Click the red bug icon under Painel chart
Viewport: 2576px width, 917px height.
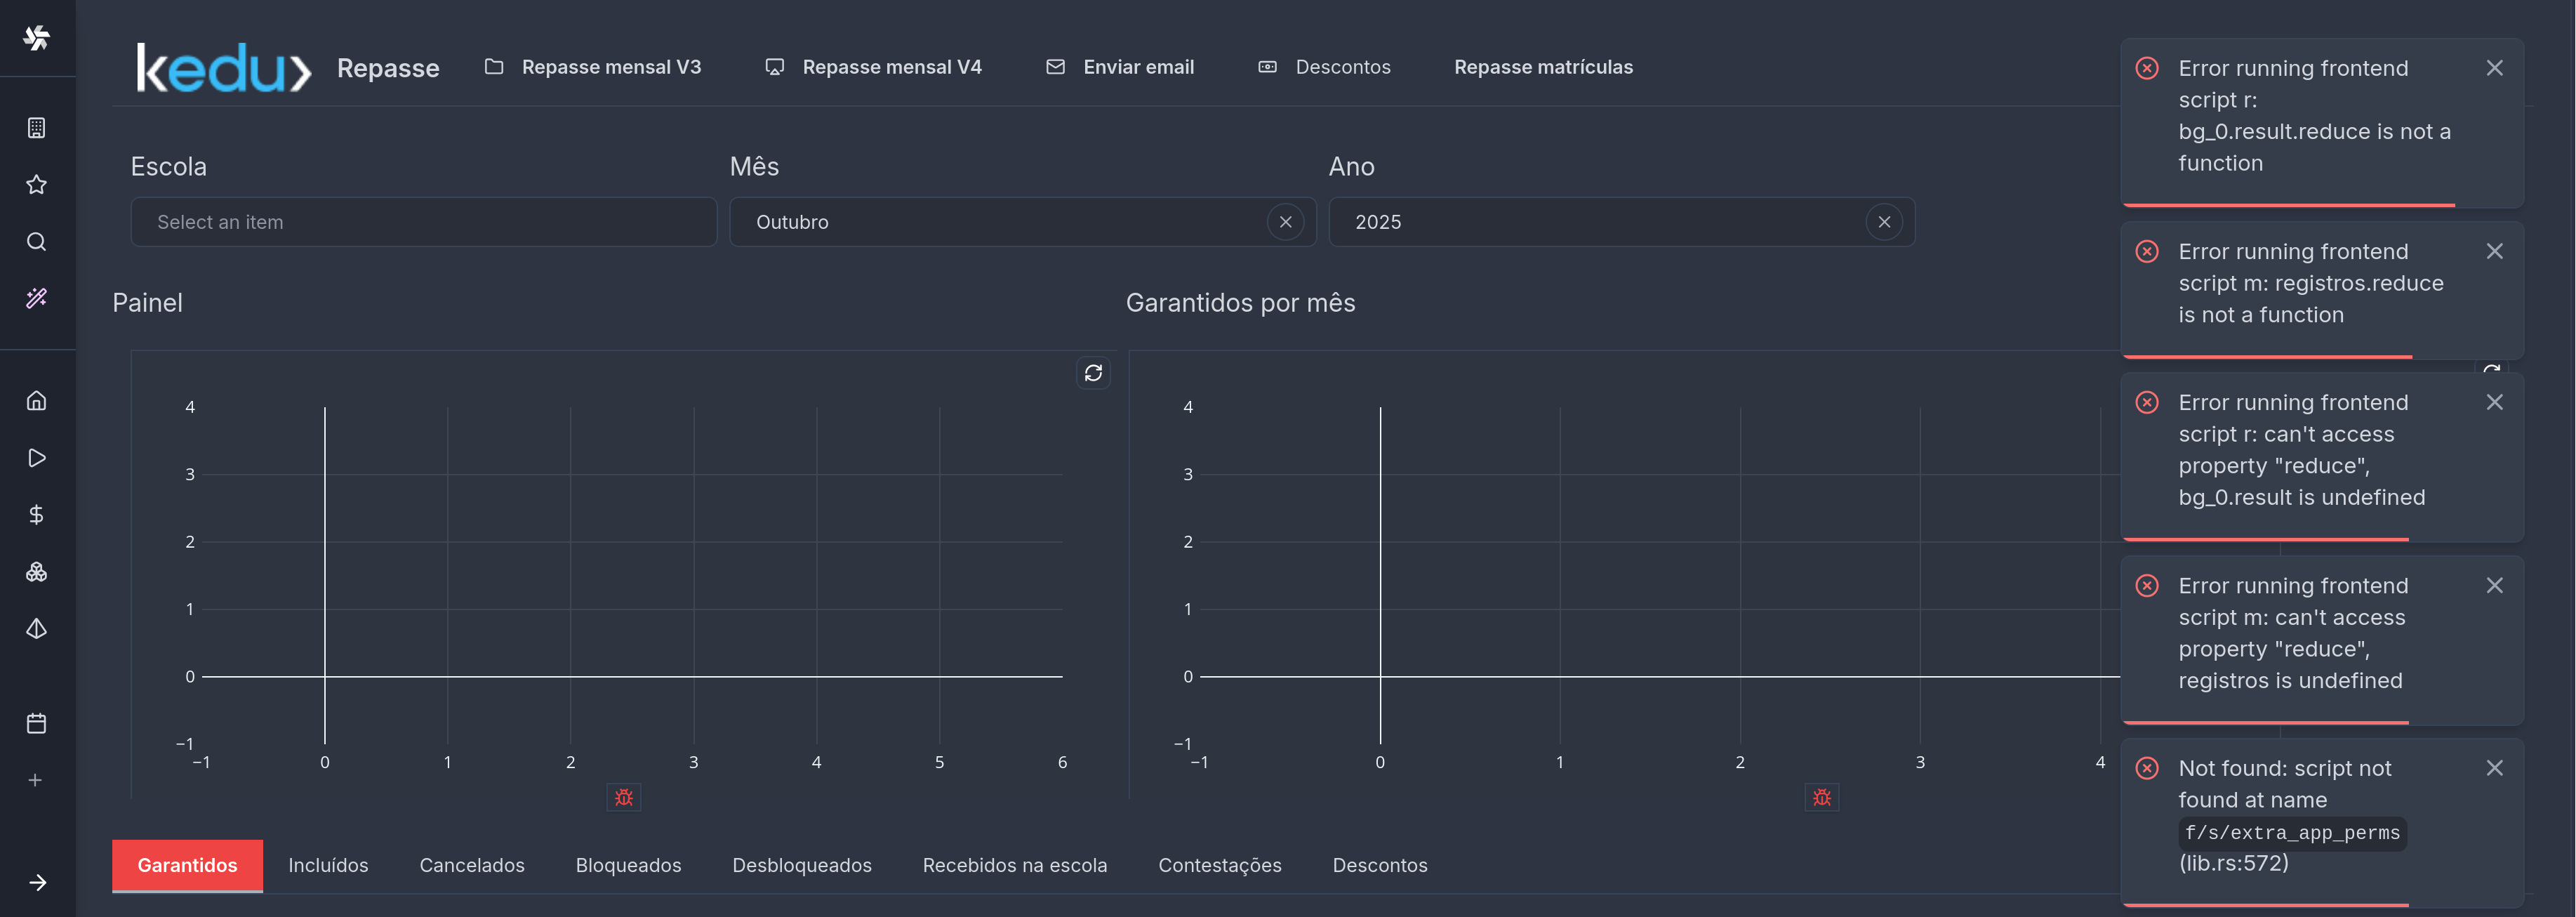[x=624, y=797]
